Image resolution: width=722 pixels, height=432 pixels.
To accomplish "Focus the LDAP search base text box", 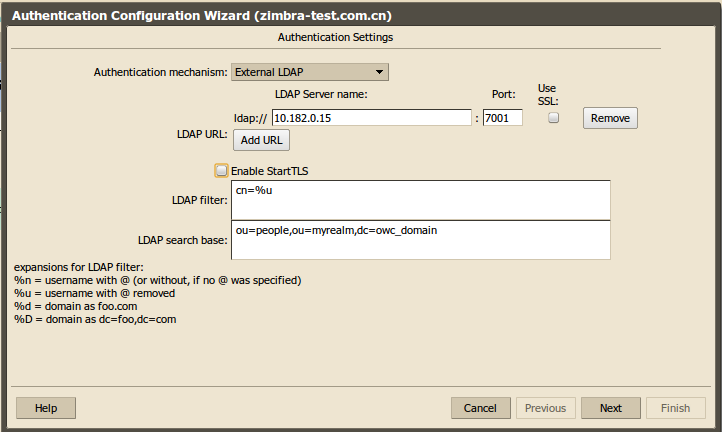I will [x=420, y=240].
